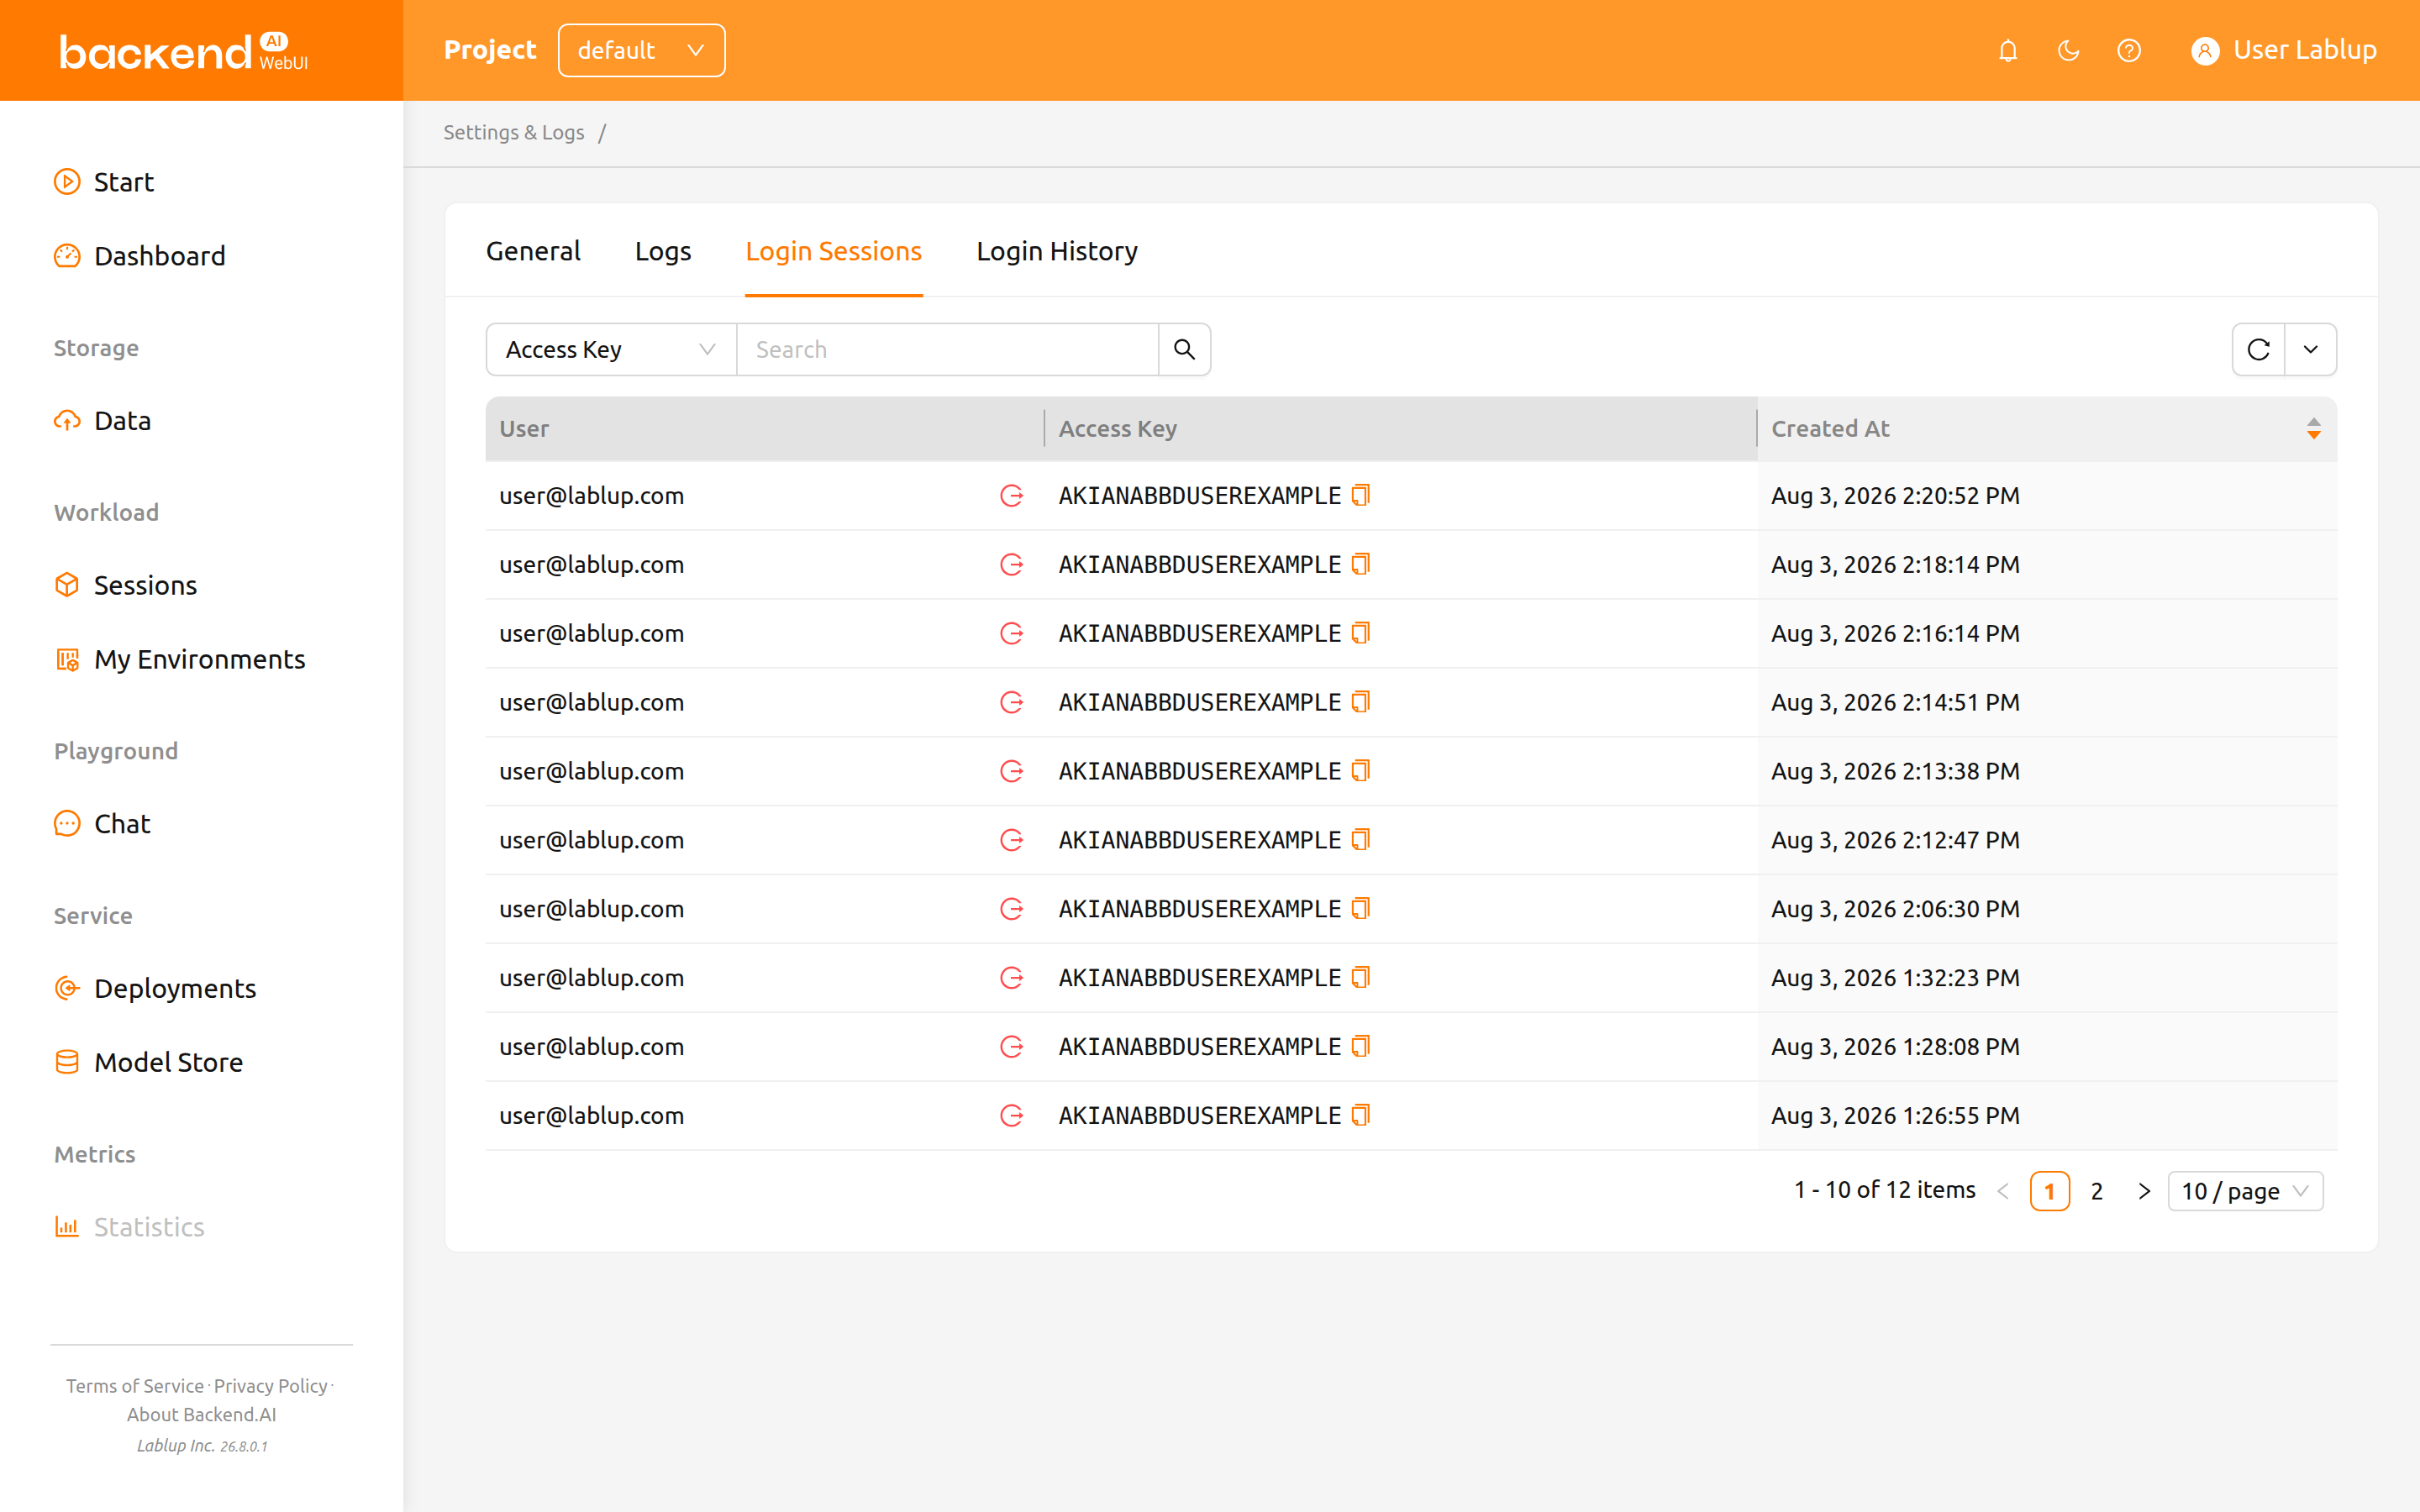Open Dashboard from the sidebar

click(140, 256)
